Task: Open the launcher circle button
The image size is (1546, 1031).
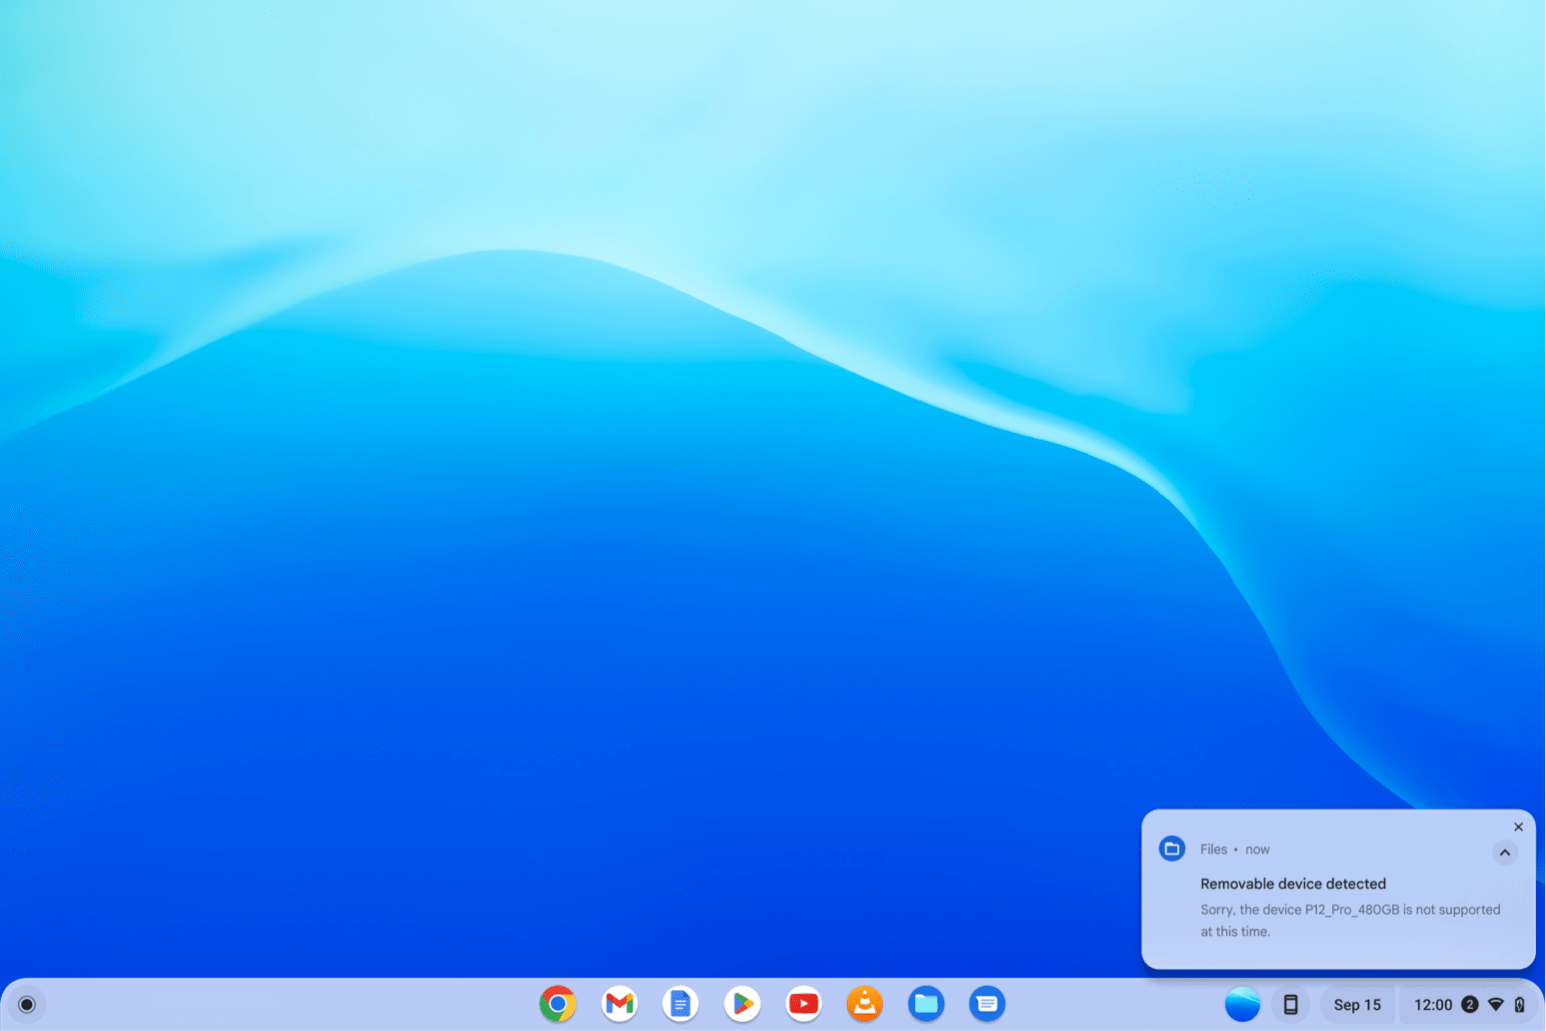Action: pos(27,1004)
